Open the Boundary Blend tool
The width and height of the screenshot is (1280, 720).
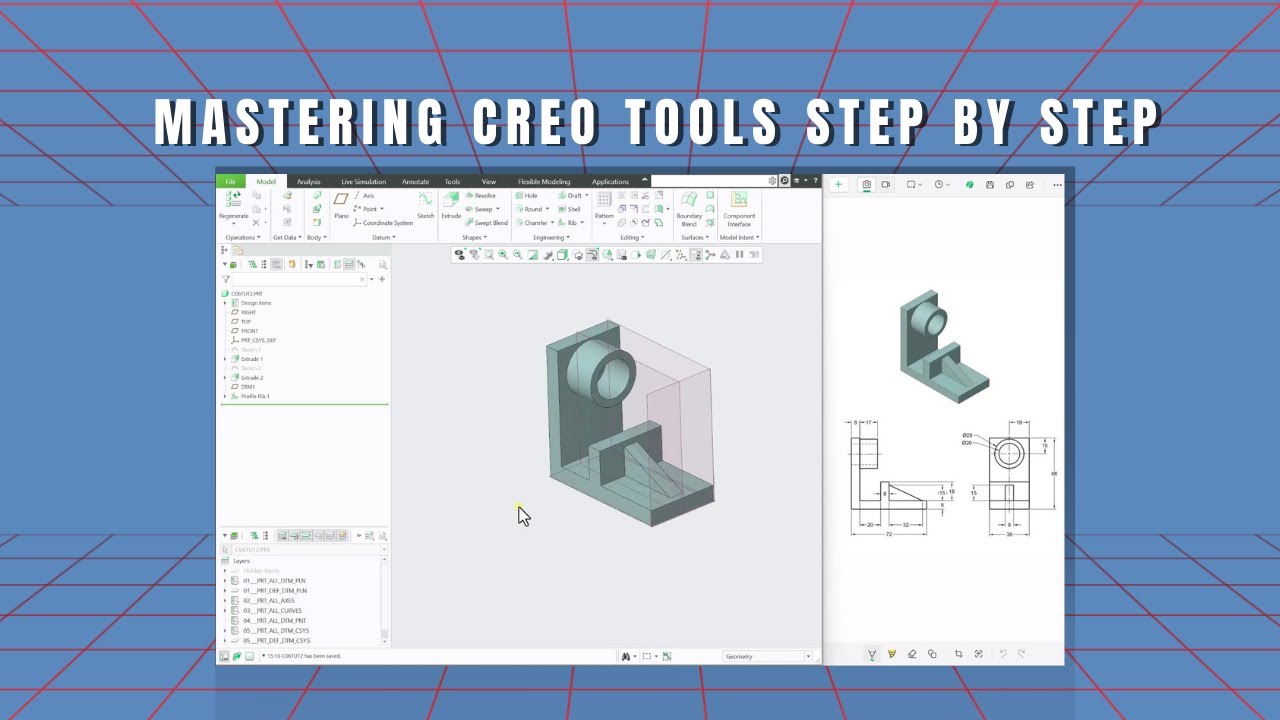coord(689,209)
